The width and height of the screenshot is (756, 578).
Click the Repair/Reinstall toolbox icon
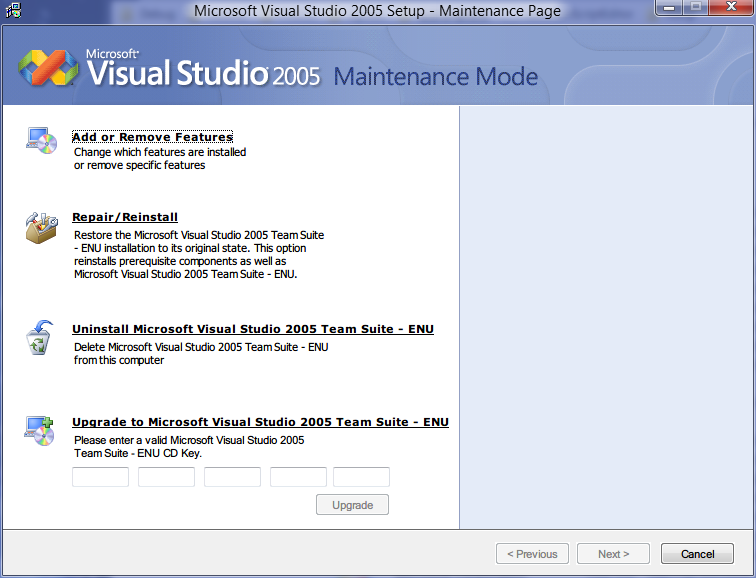coord(41,227)
